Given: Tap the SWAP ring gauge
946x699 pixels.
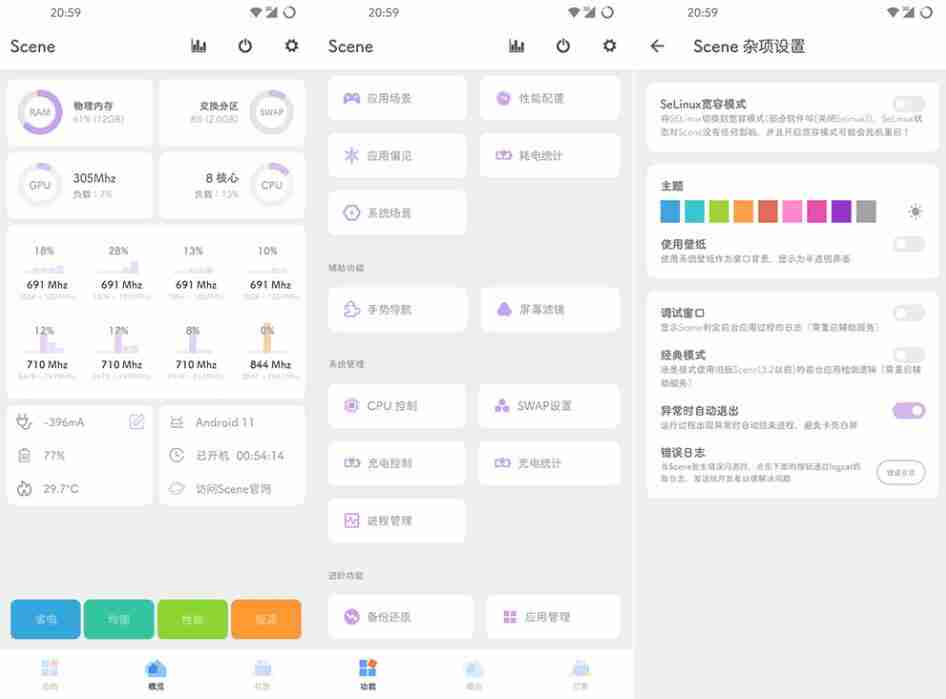Looking at the screenshot, I should pos(271,112).
